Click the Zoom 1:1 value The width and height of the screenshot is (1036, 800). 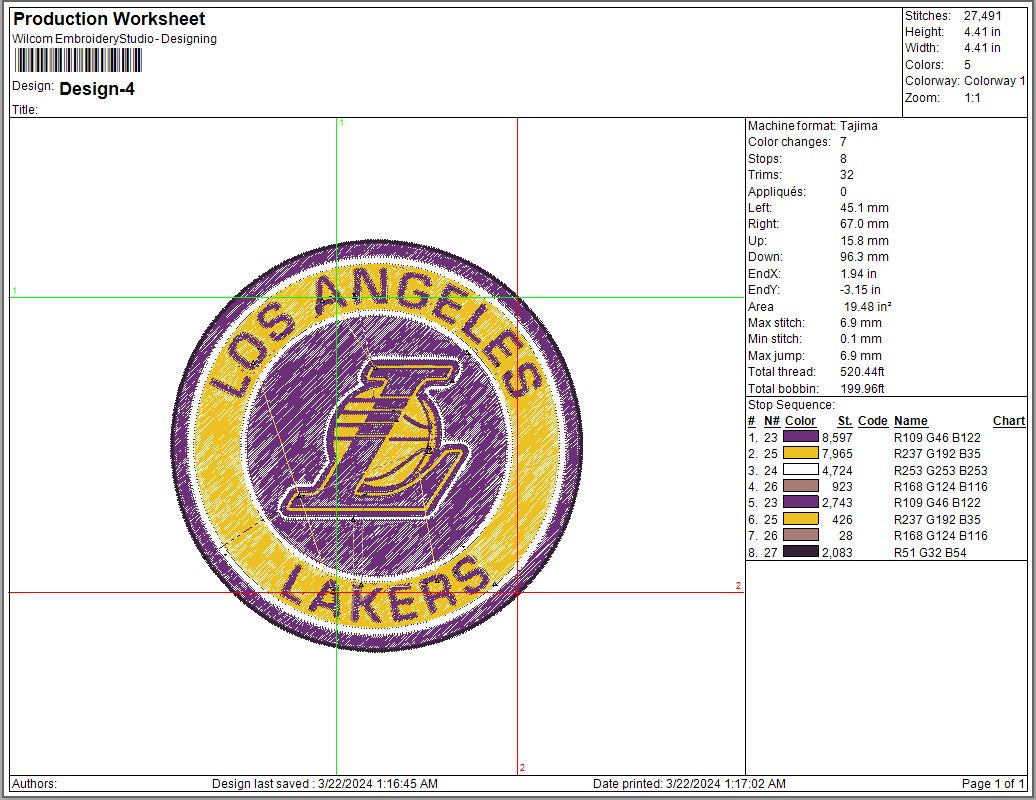(969, 98)
